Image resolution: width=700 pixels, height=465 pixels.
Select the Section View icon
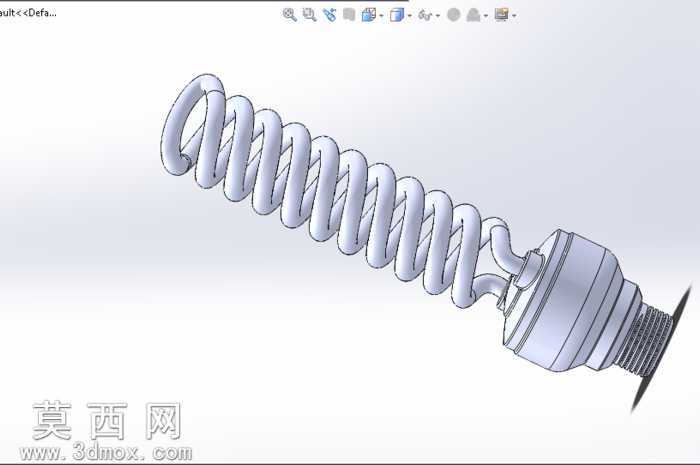point(349,15)
